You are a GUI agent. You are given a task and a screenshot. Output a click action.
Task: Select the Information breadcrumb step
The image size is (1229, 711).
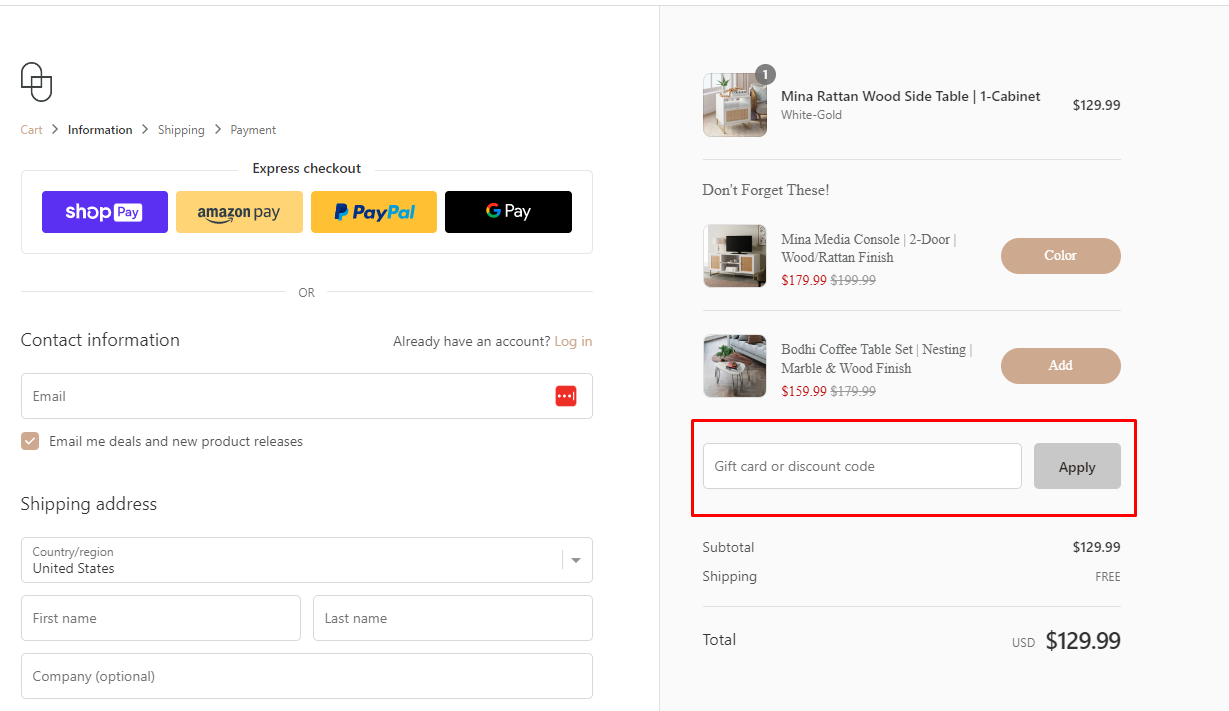(x=100, y=130)
